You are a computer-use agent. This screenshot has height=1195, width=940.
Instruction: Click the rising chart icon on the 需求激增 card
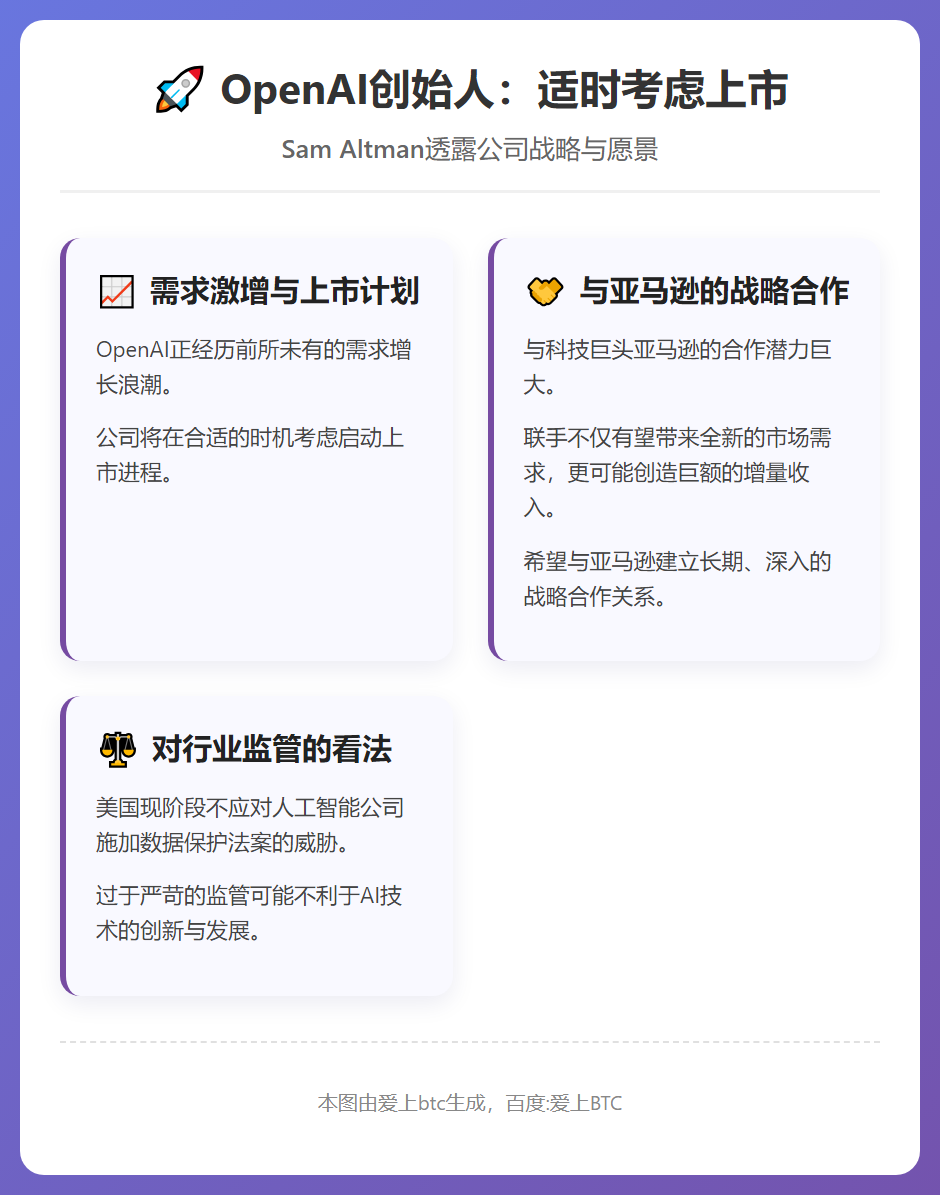pyautogui.click(x=117, y=292)
